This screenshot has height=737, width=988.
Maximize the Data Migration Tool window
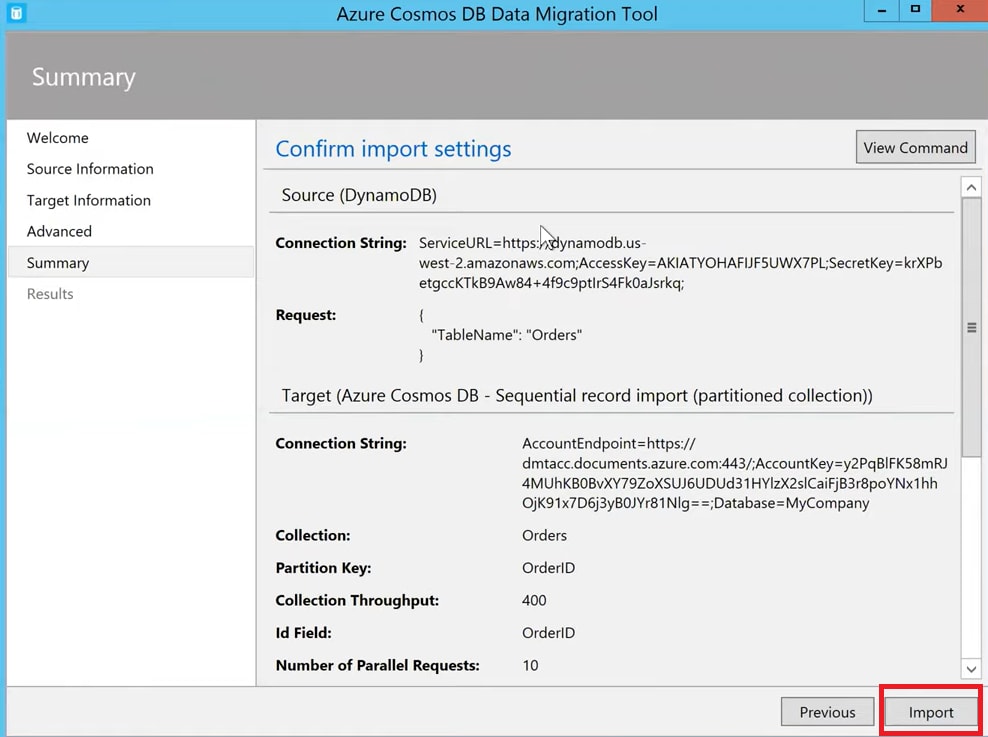click(916, 10)
